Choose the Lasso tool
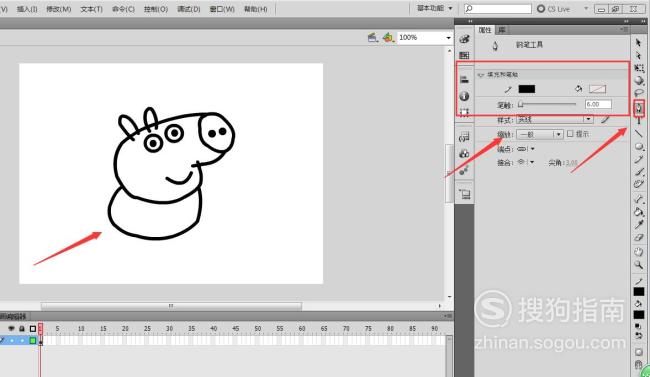Screen dimensions: 650x377 point(639,93)
